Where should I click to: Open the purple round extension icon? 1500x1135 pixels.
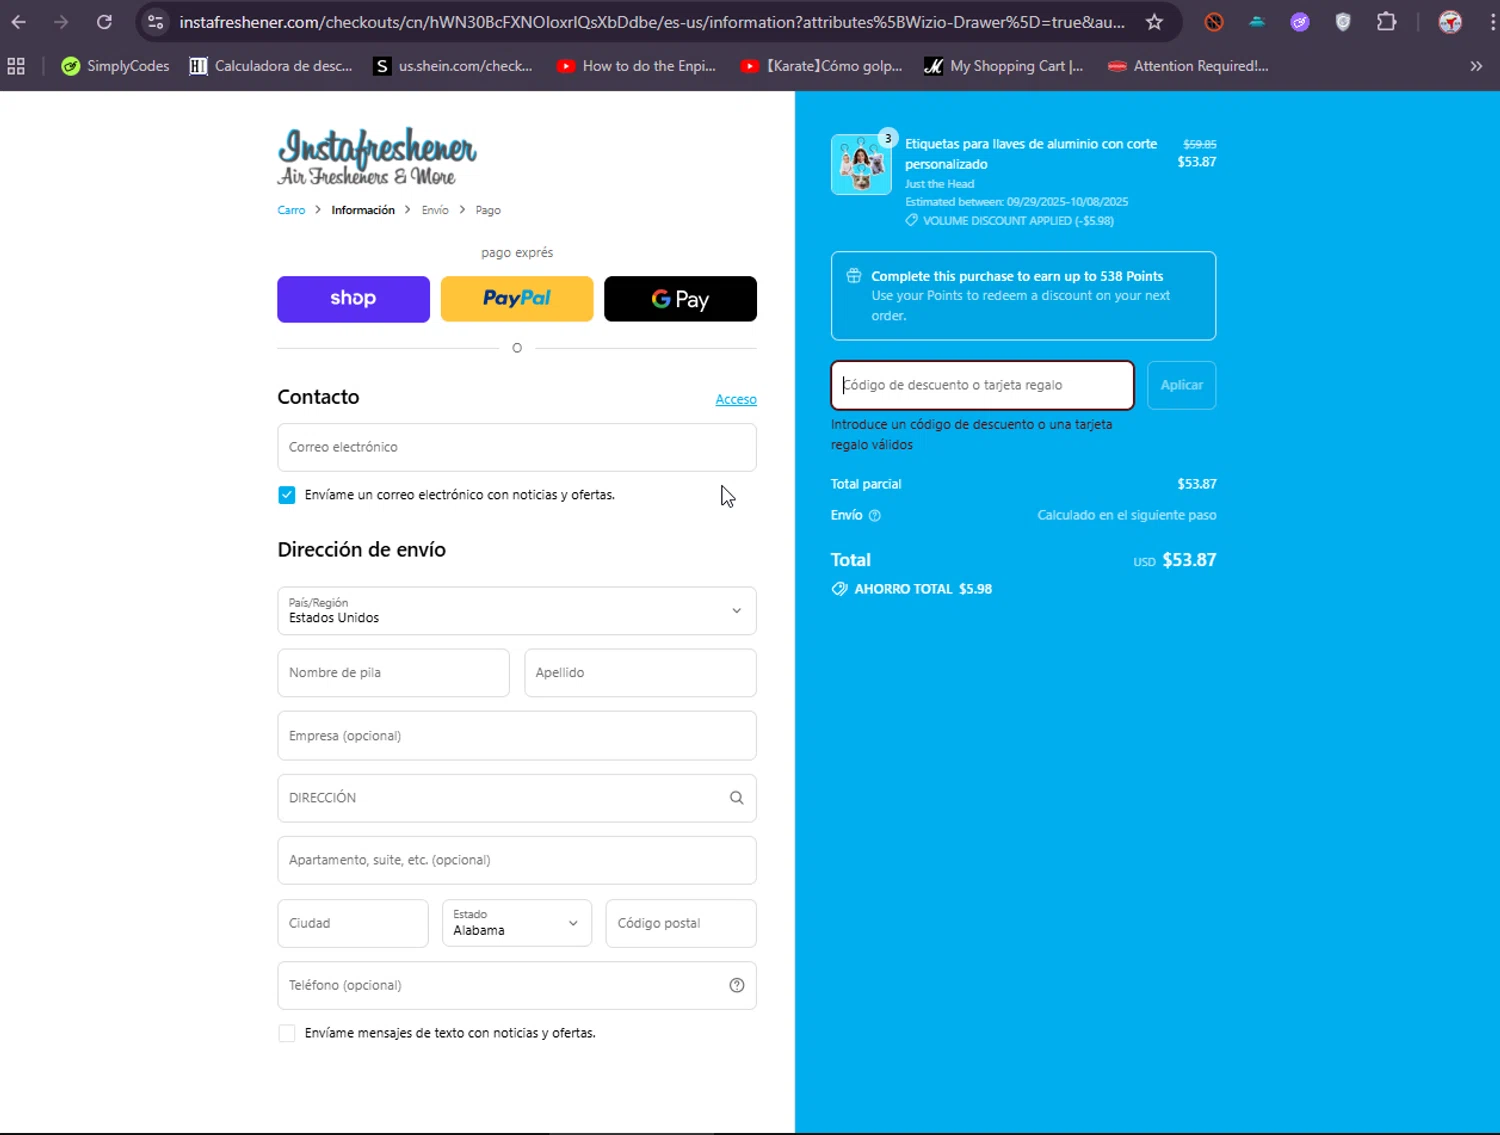tap(1300, 22)
